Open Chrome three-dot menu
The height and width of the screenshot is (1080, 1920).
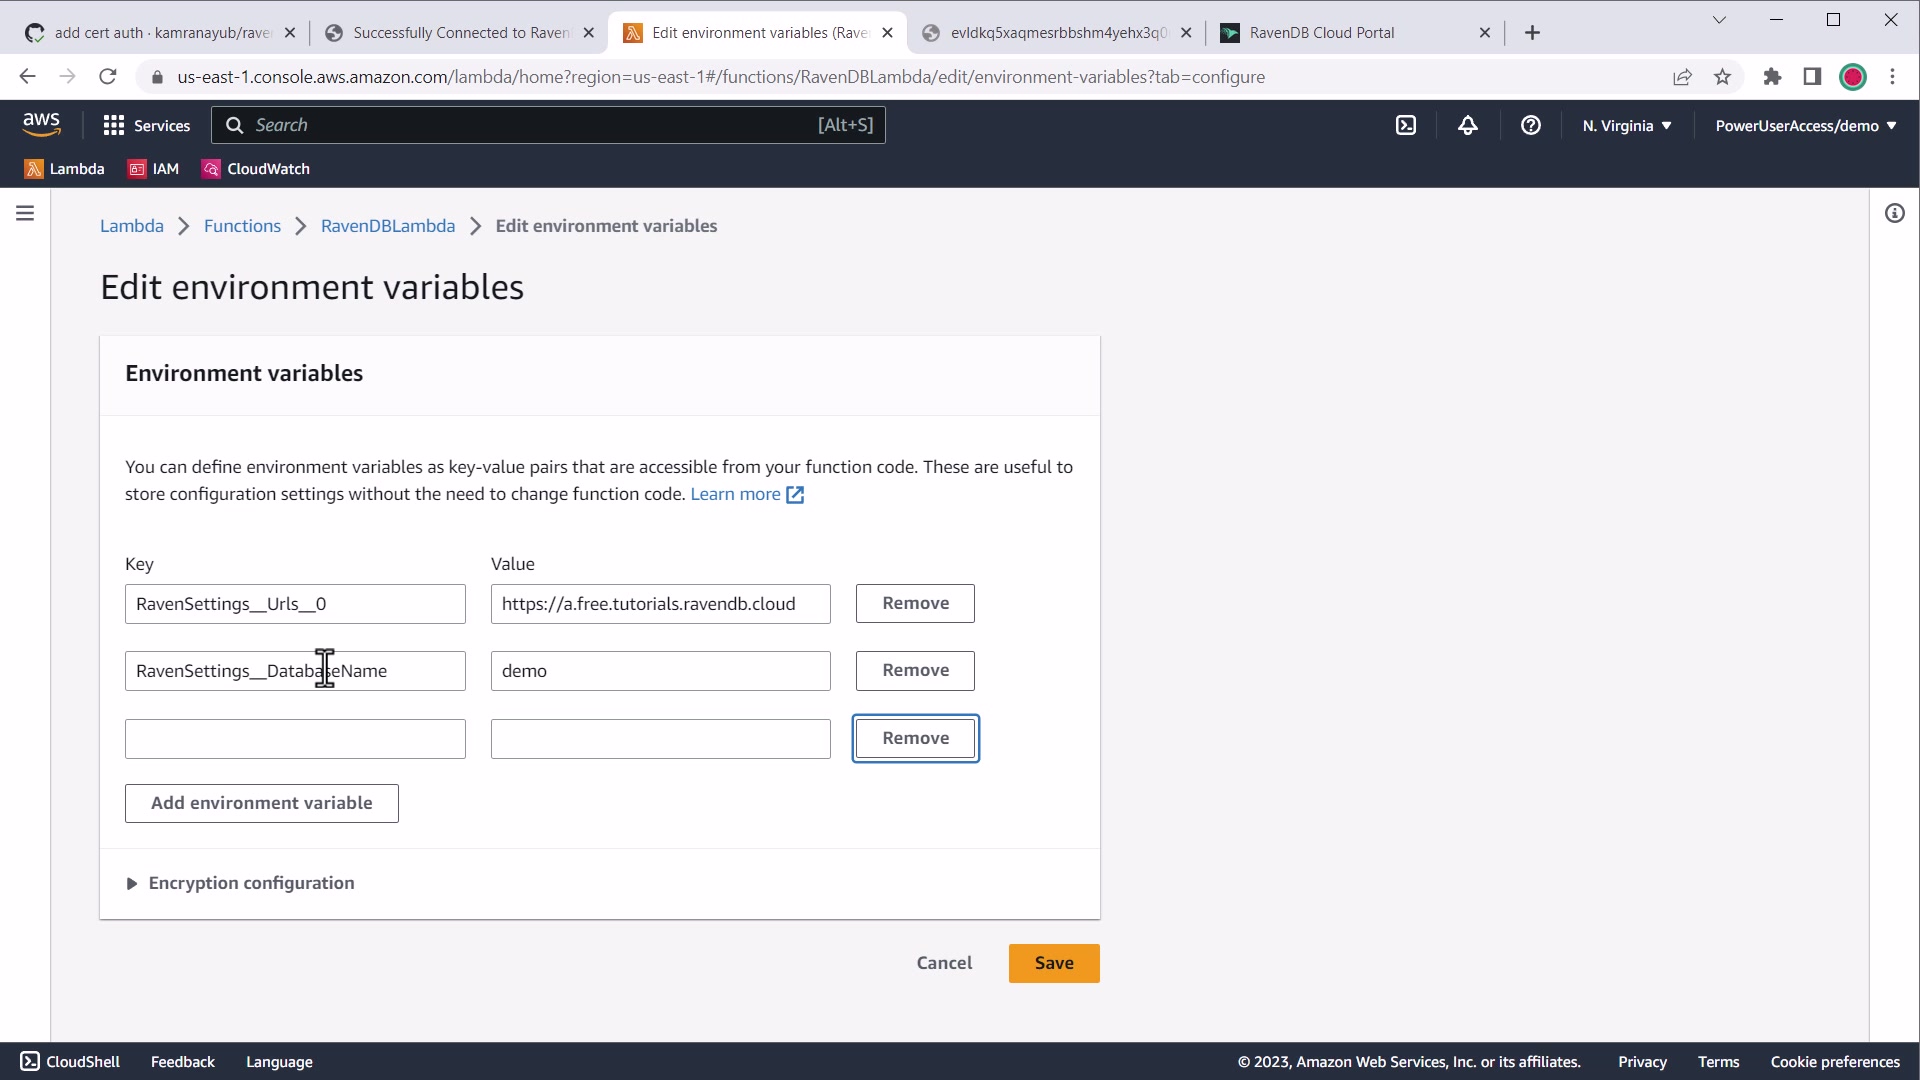tap(1892, 77)
